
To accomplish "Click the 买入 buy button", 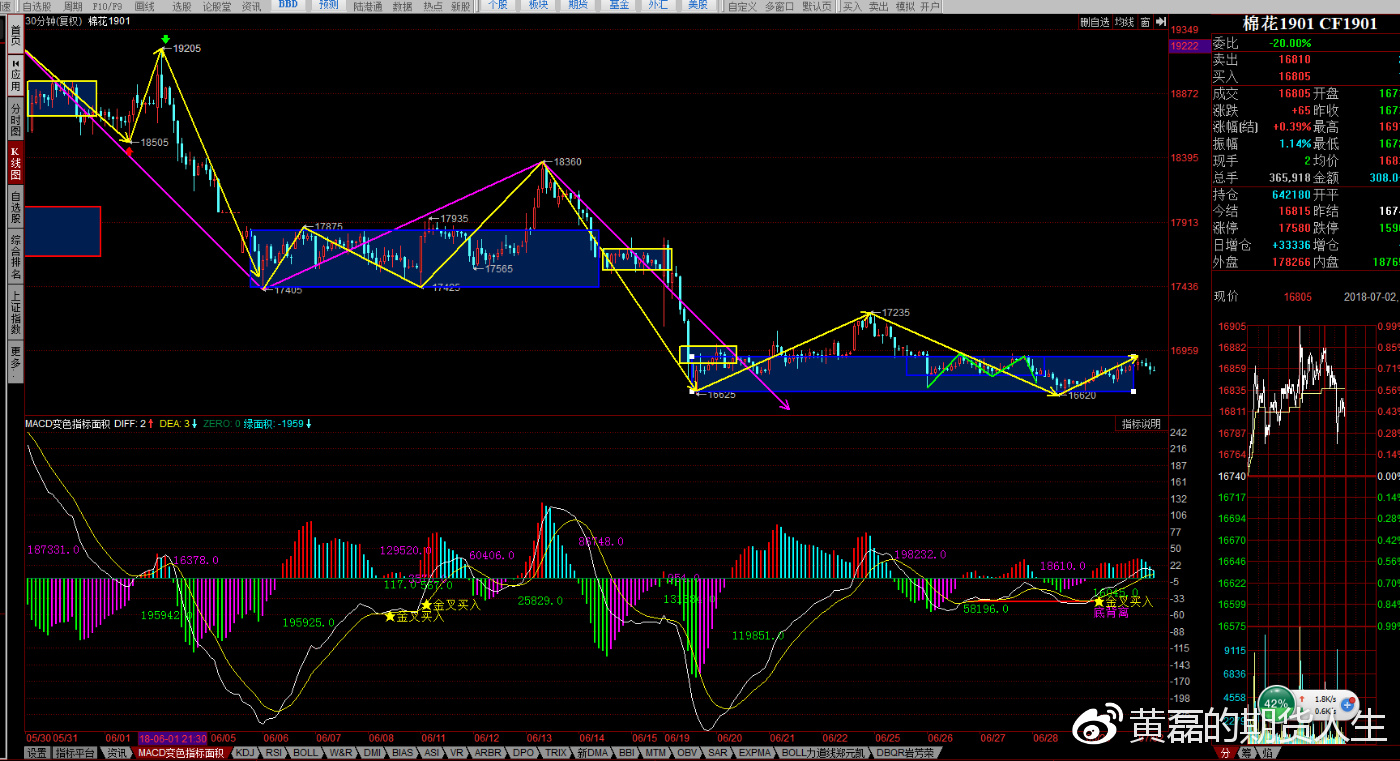I will pos(852,6).
